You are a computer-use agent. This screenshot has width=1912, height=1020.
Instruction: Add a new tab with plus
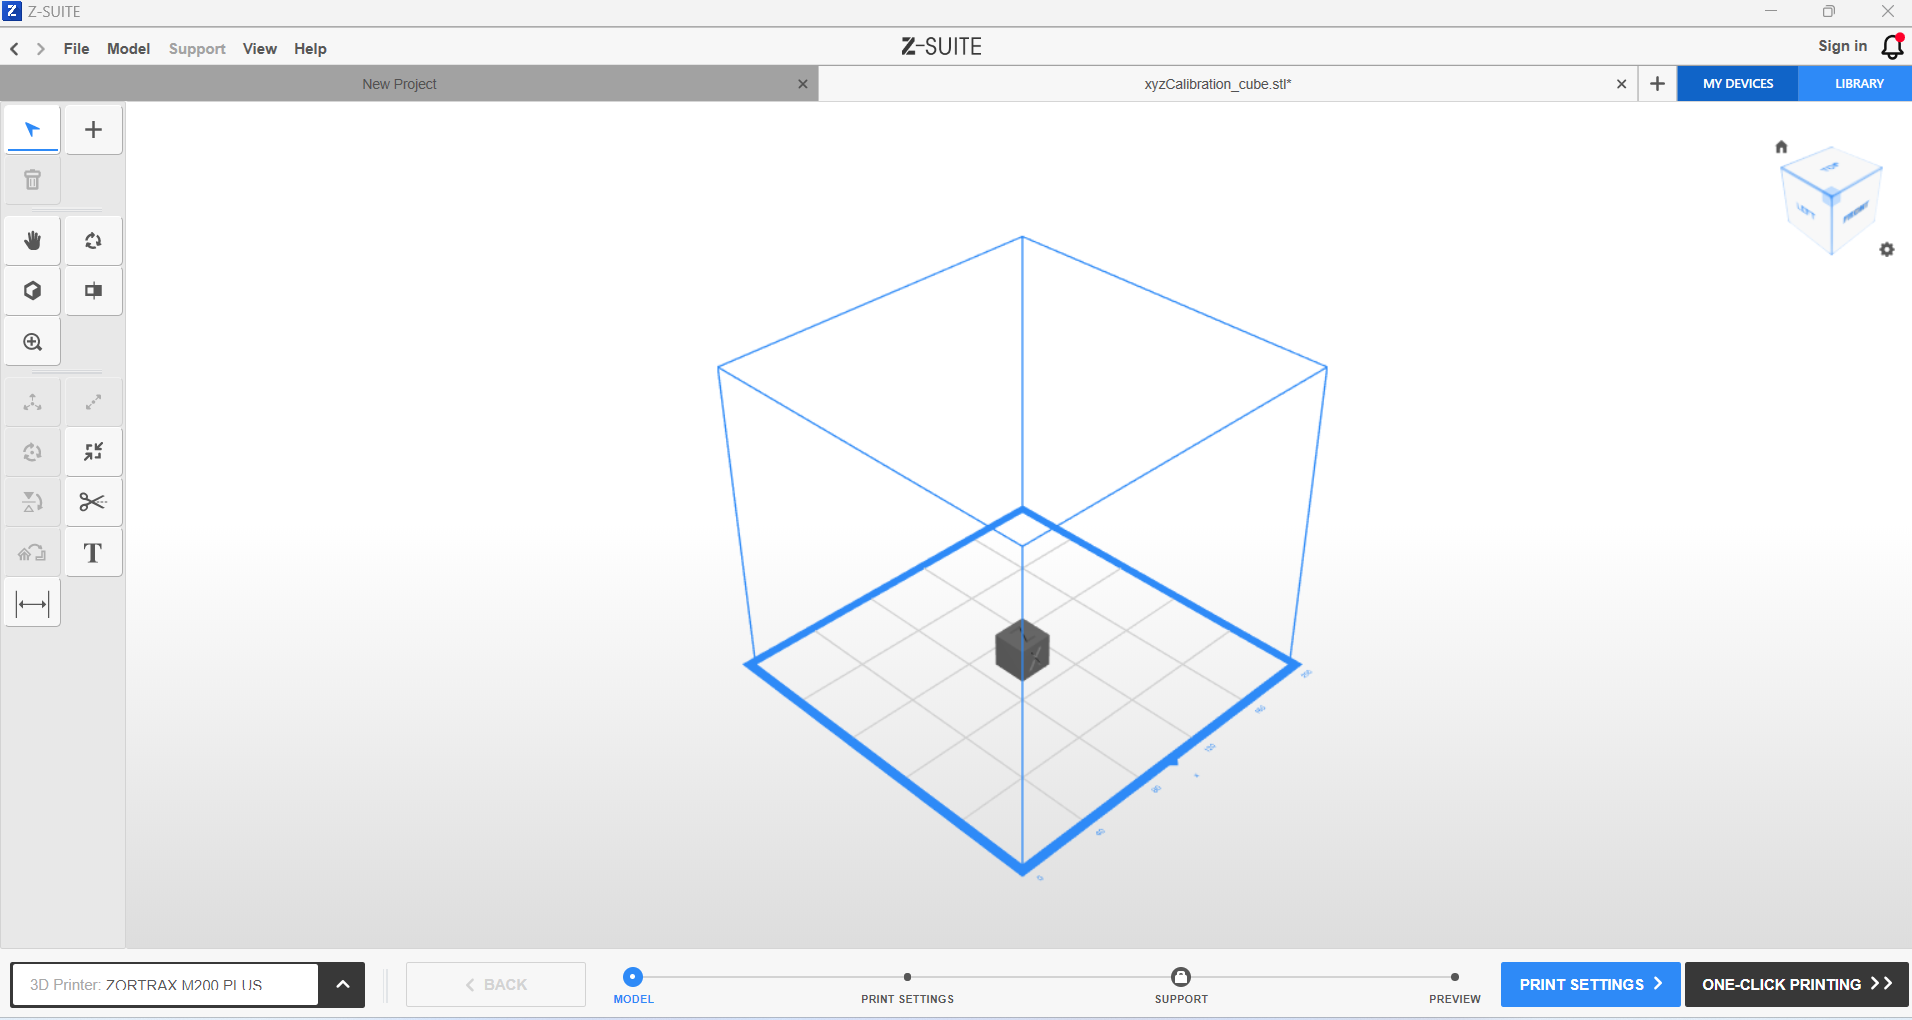[x=1657, y=84]
